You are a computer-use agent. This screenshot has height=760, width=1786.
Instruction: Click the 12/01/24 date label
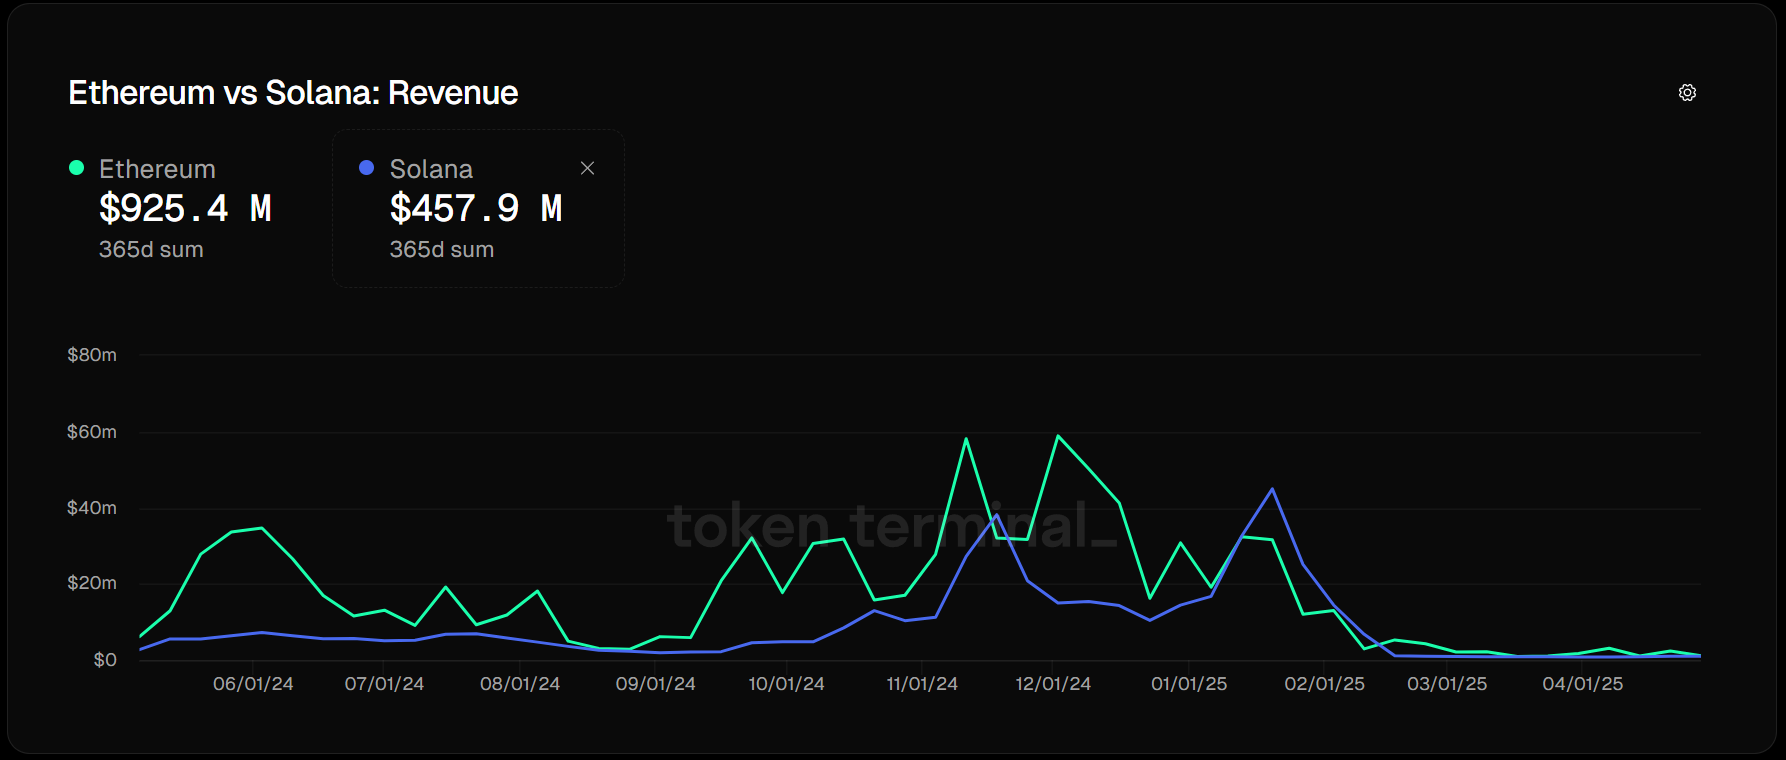1053,684
